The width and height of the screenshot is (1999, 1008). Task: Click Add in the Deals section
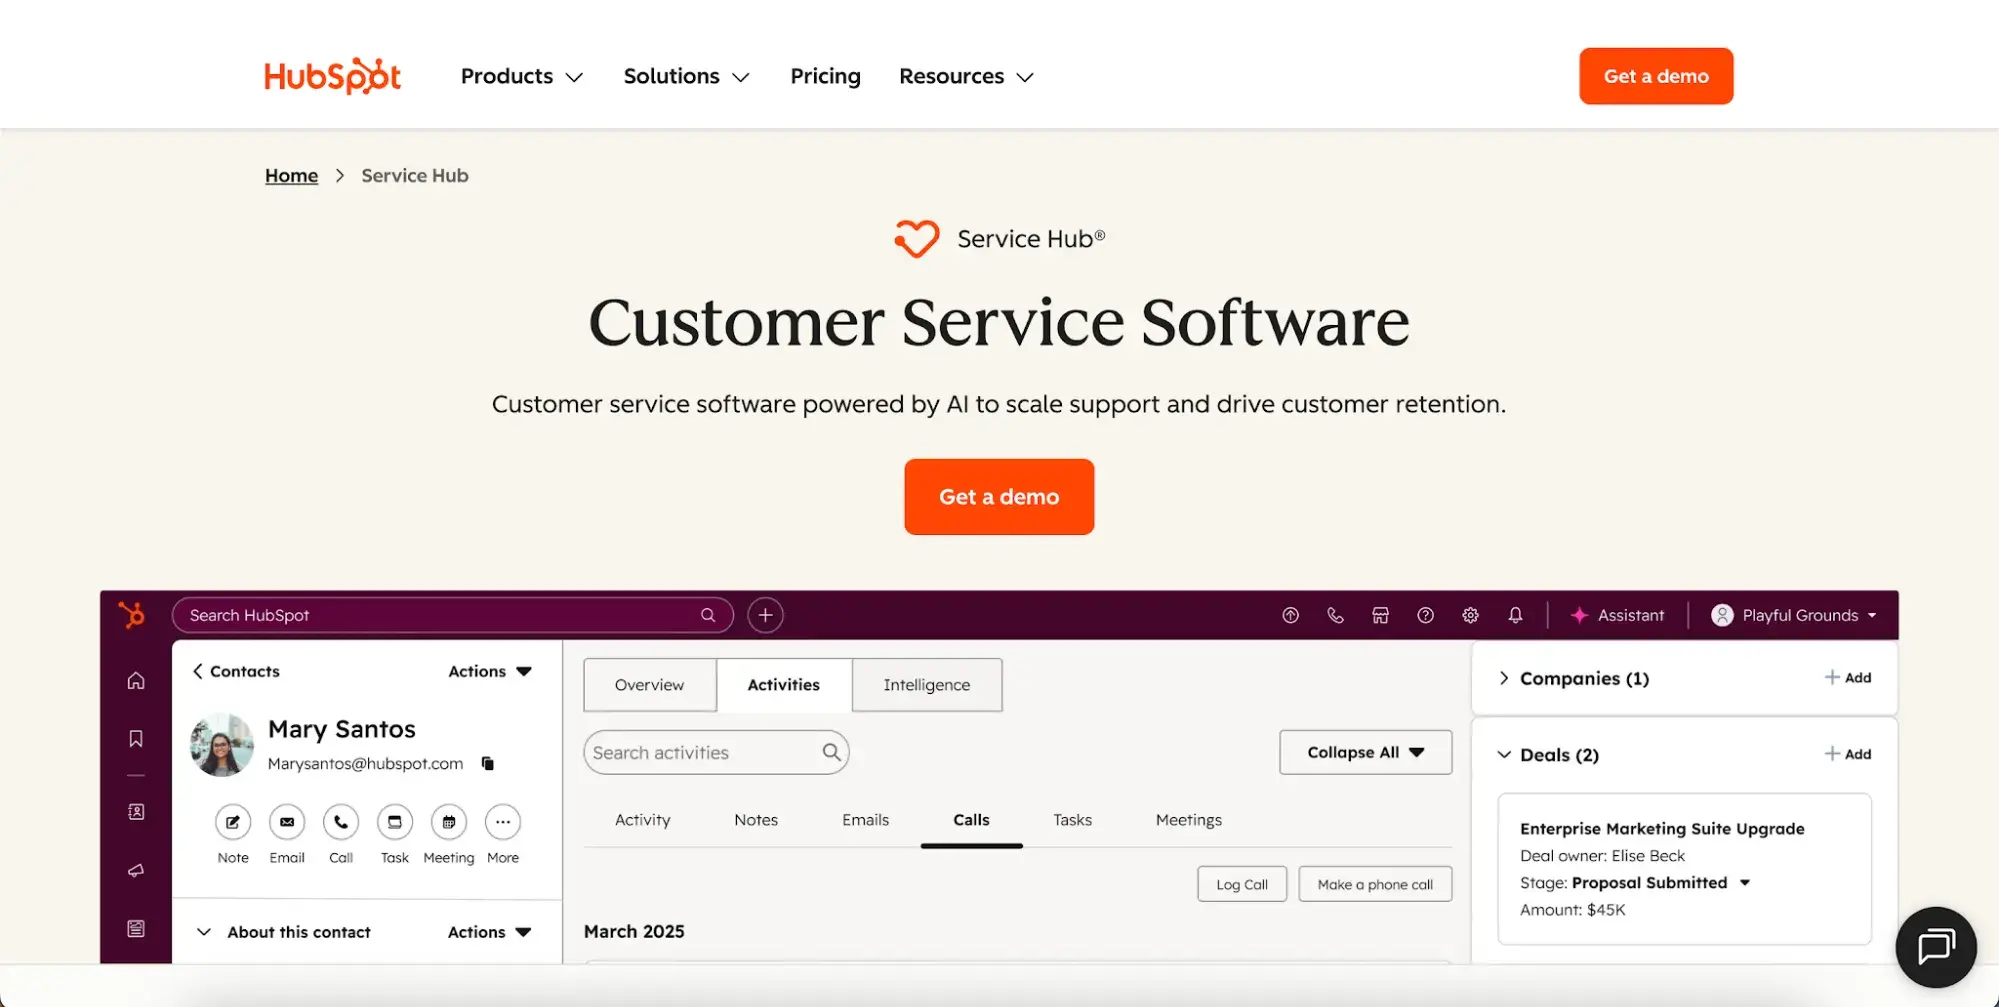1848,754
